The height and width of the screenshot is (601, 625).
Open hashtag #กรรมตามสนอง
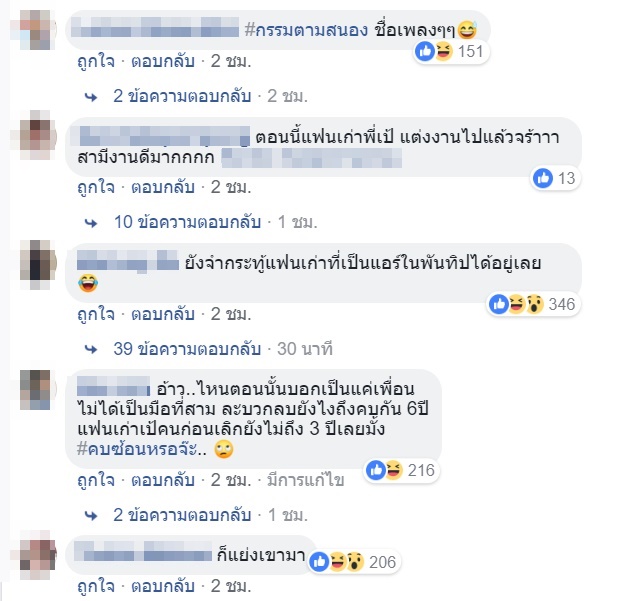[x=306, y=30]
